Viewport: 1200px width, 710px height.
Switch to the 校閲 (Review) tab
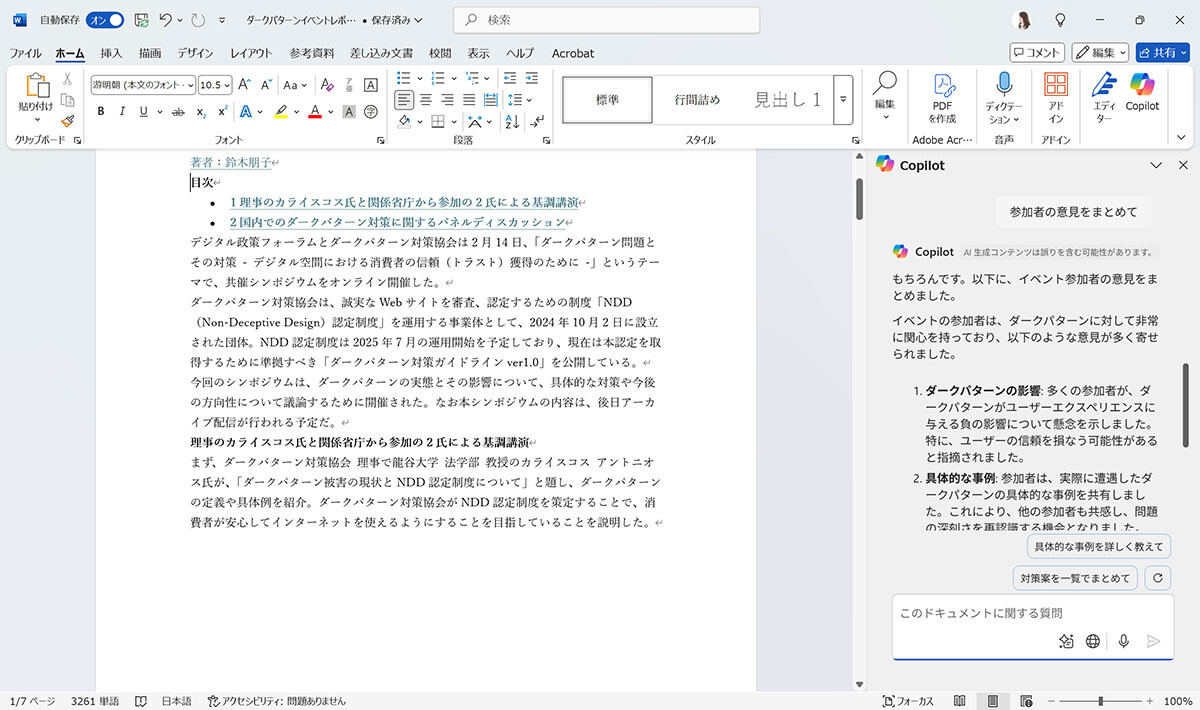tap(440, 53)
